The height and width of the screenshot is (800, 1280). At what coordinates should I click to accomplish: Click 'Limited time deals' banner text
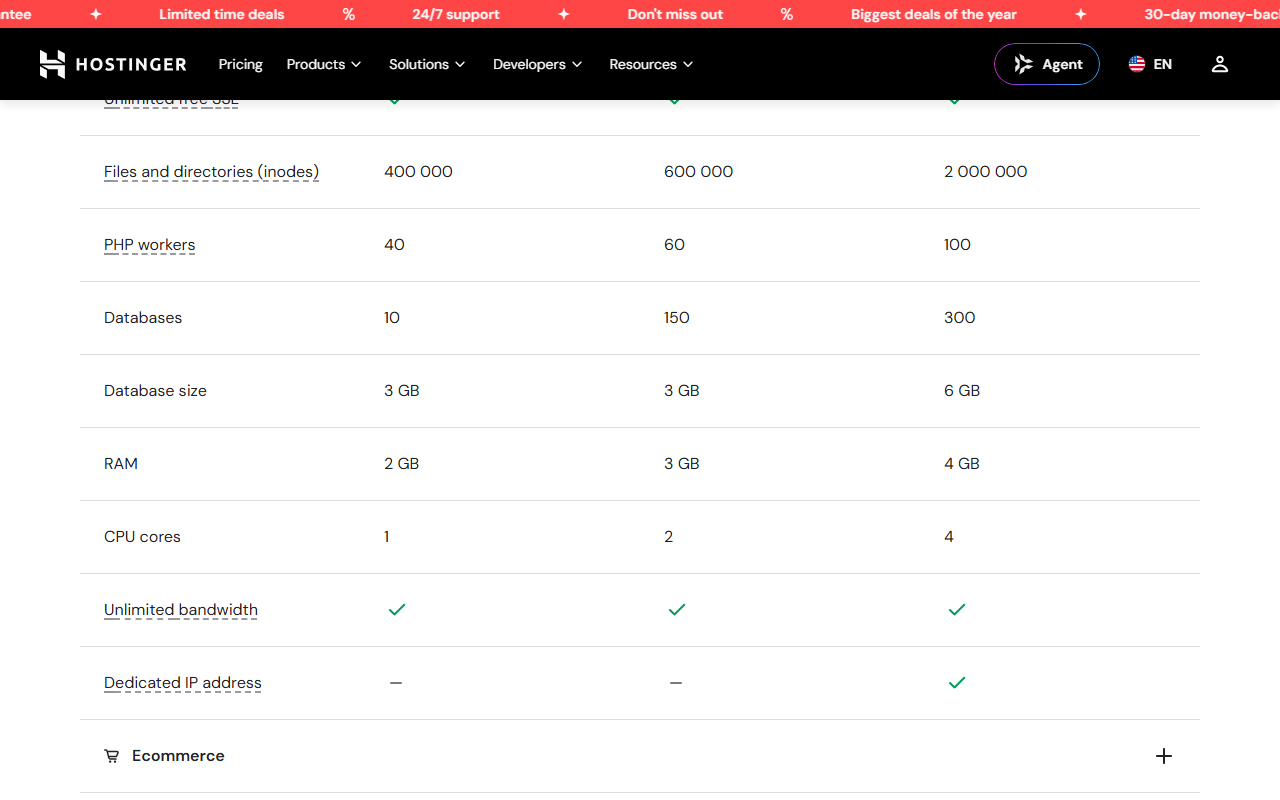(222, 14)
